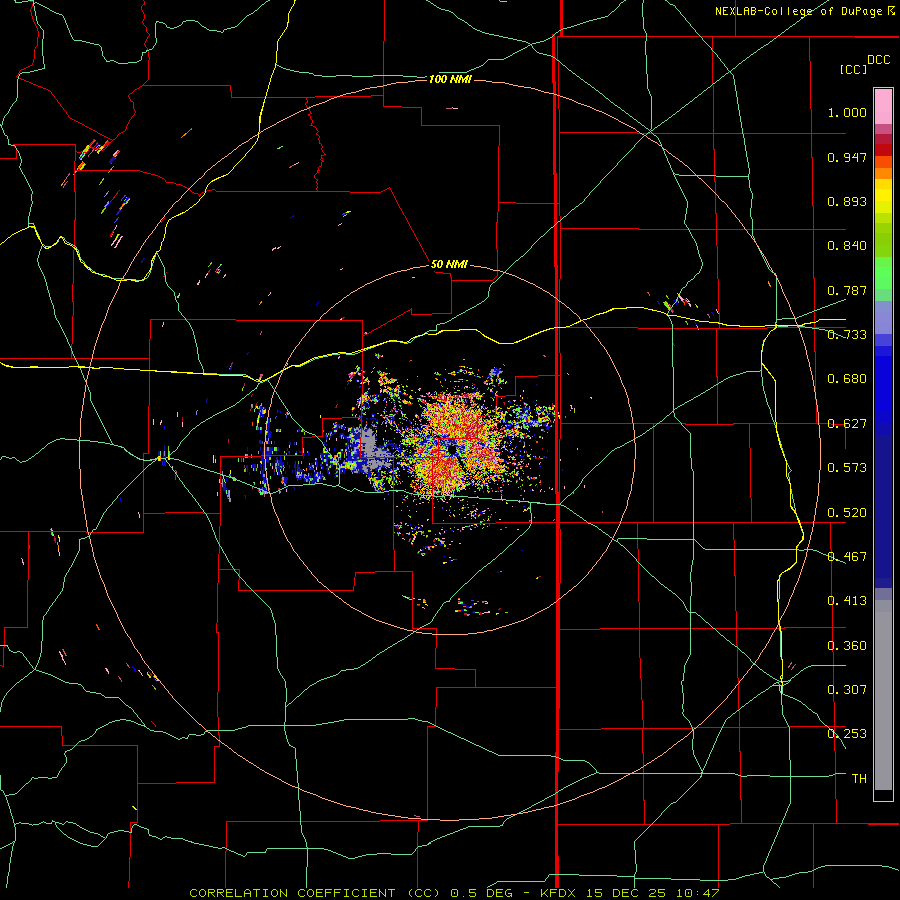This screenshot has height=900, width=900.
Task: Select the 0.467 scale value
Action: [847, 557]
